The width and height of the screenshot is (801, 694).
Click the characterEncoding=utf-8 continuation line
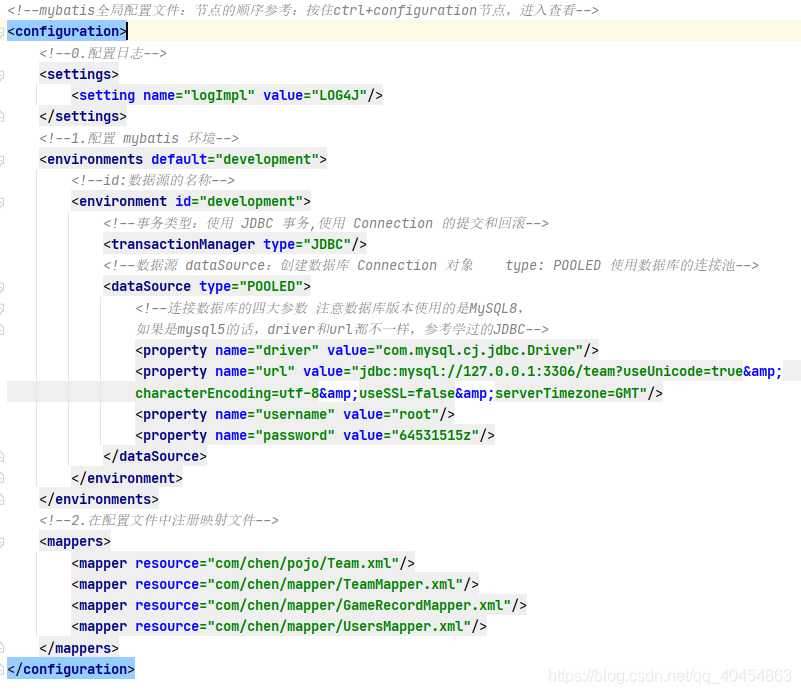click(x=399, y=394)
